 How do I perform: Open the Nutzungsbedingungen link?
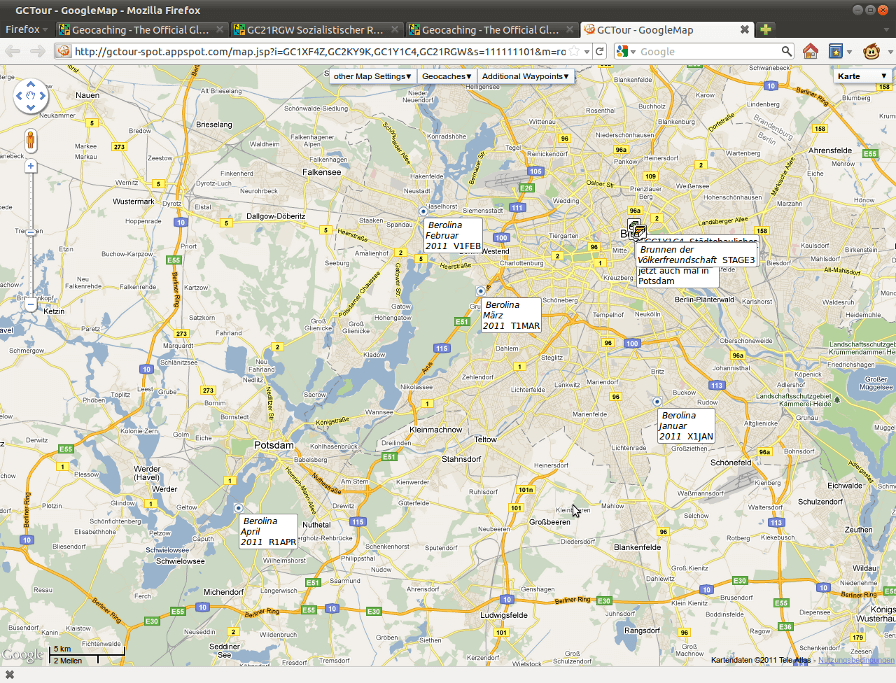coord(855,660)
